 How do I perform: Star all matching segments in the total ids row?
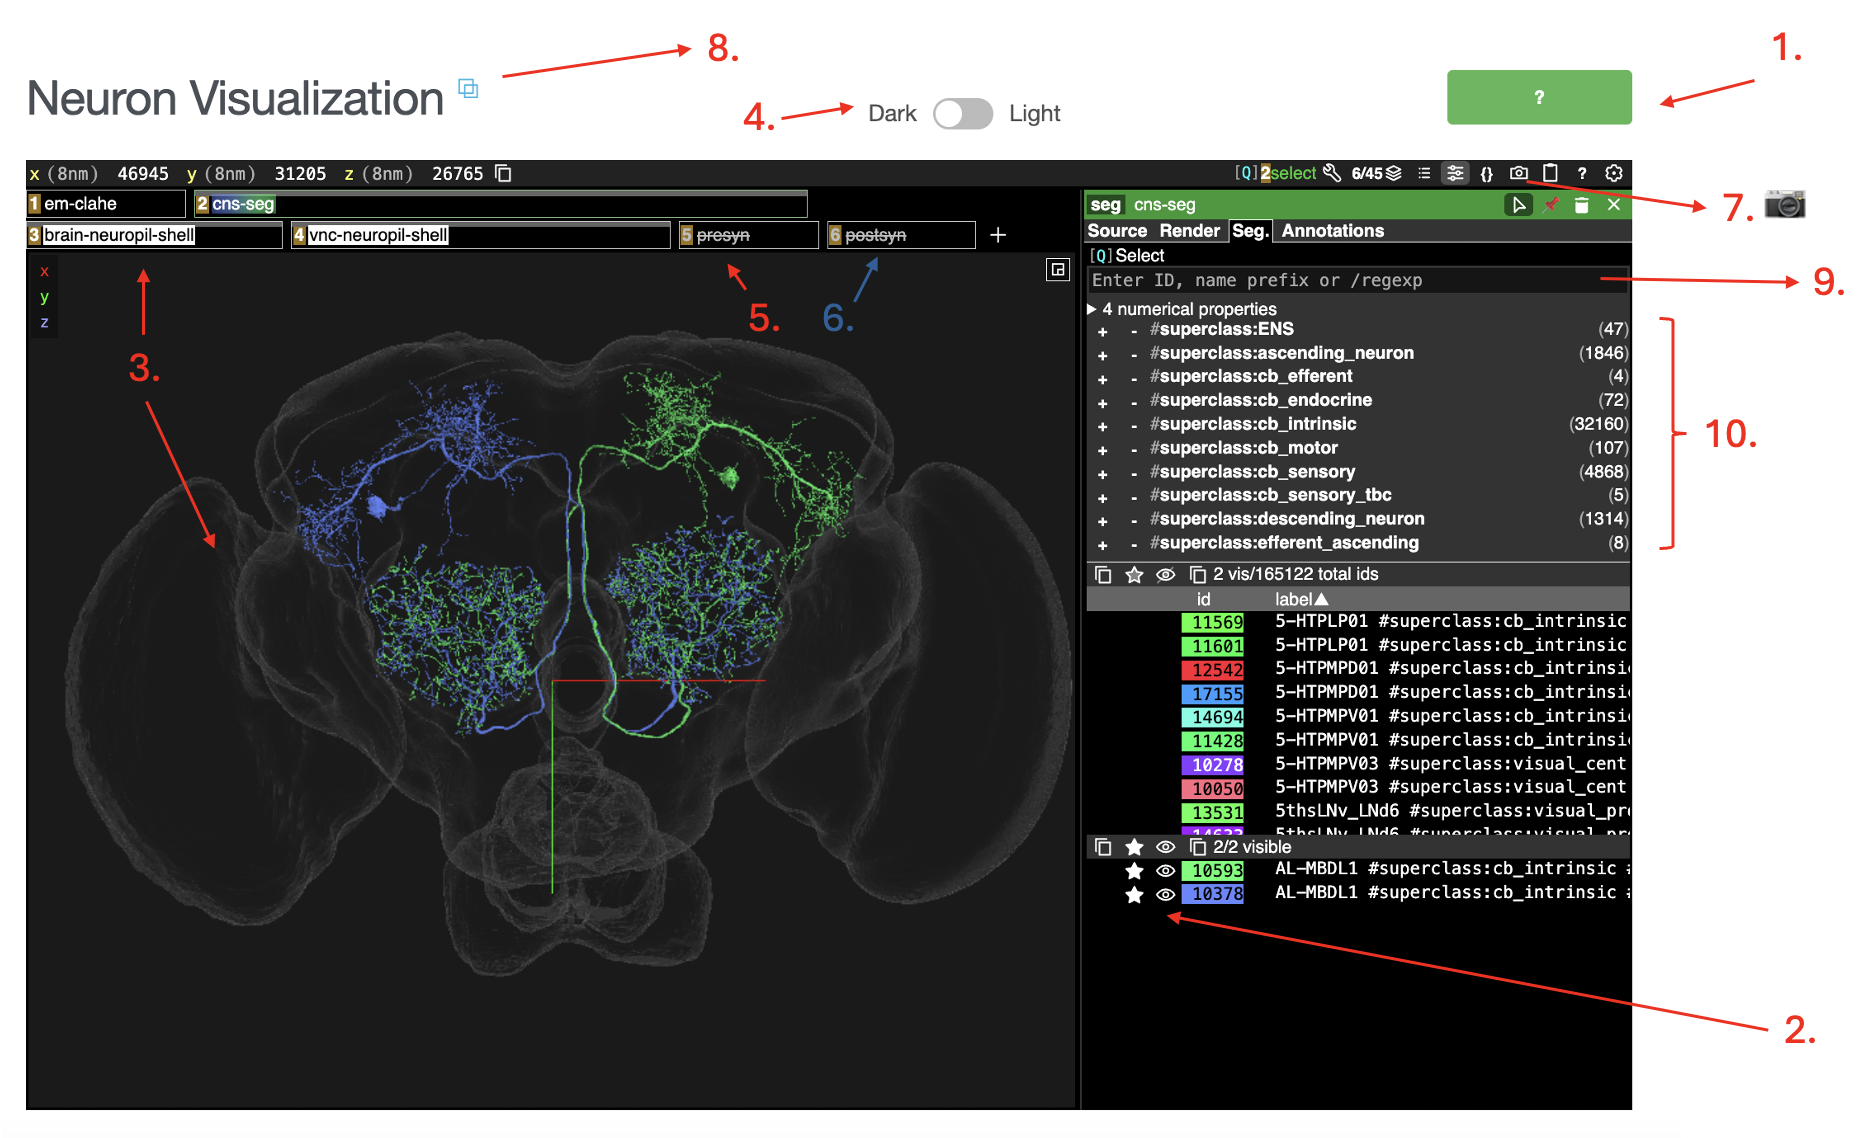(x=1134, y=574)
